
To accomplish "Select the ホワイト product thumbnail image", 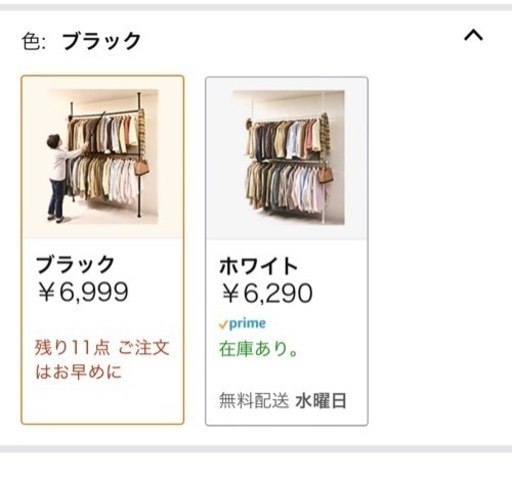I will (289, 157).
